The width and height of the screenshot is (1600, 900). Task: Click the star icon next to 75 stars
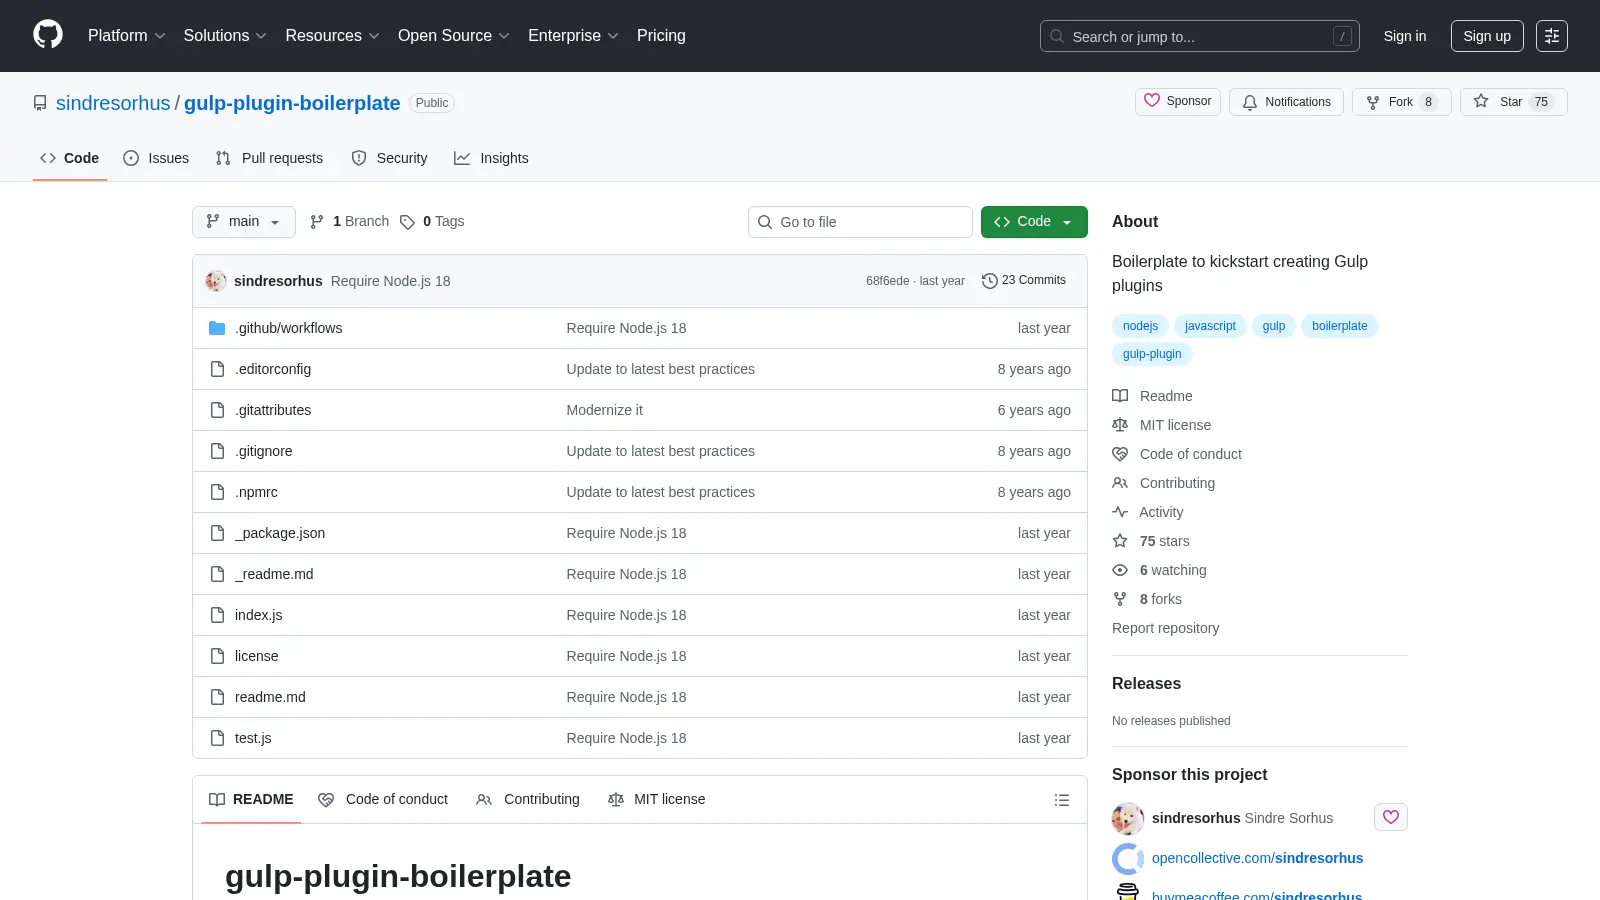coord(1120,541)
